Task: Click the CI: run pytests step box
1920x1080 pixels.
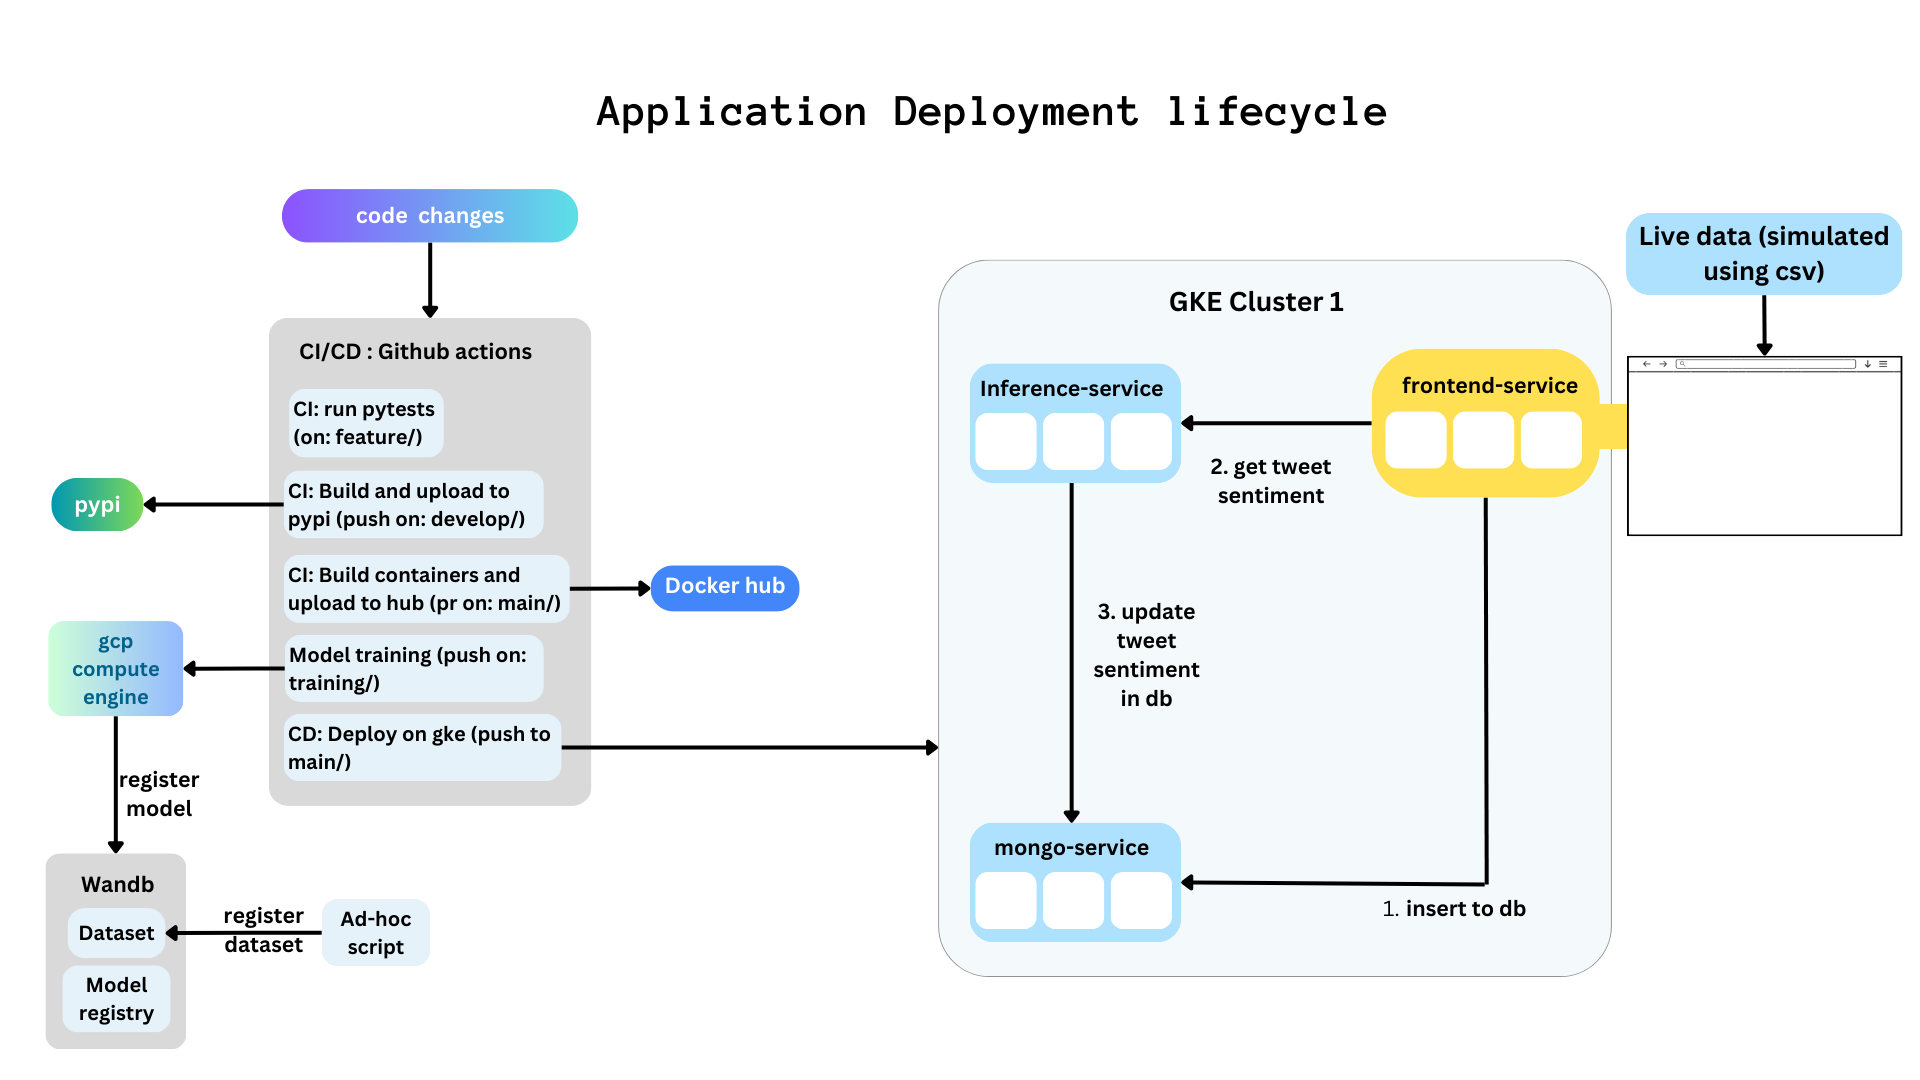Action: click(x=365, y=422)
